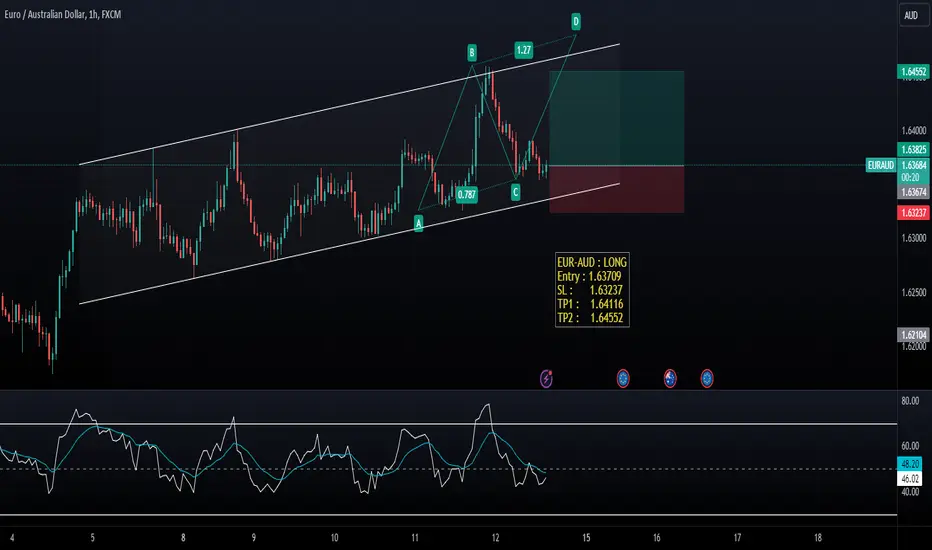
Task: Click date label 8 on time axis
Action: coord(183,538)
